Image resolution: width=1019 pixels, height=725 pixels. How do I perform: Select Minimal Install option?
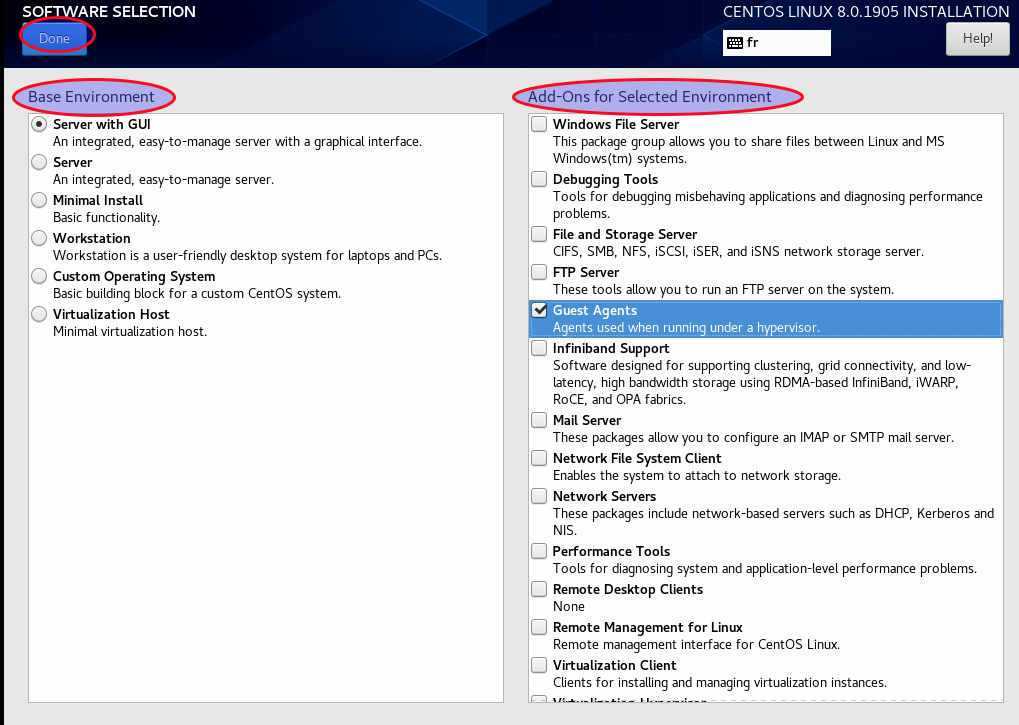(x=39, y=200)
